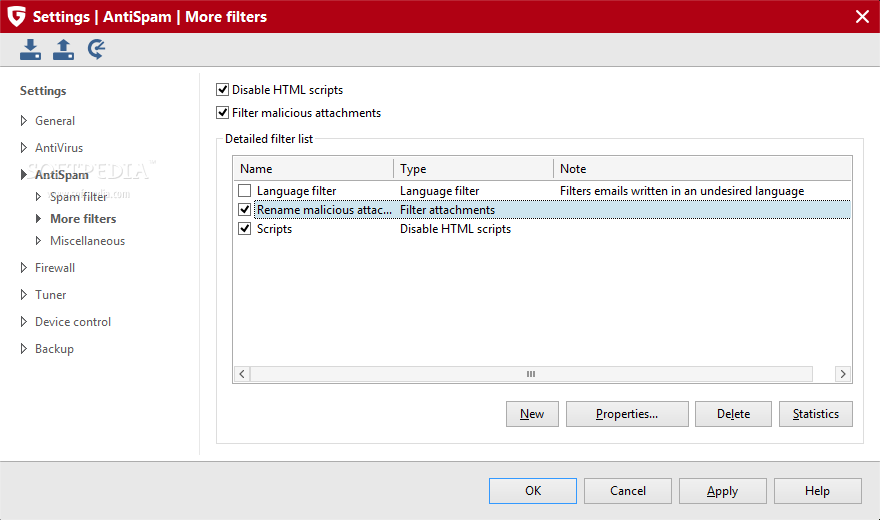Select the Scripts filter row name
The width and height of the screenshot is (880, 520).
coord(274,229)
